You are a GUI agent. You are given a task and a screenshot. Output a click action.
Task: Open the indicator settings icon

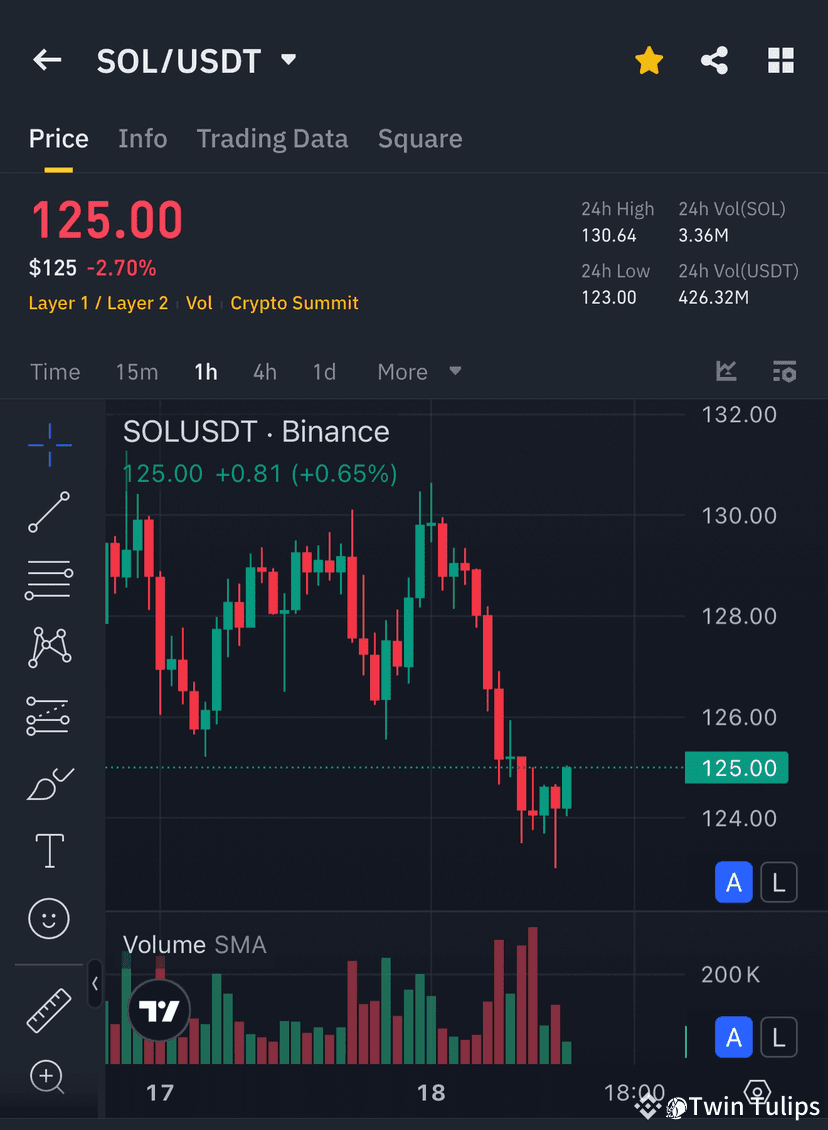[785, 371]
